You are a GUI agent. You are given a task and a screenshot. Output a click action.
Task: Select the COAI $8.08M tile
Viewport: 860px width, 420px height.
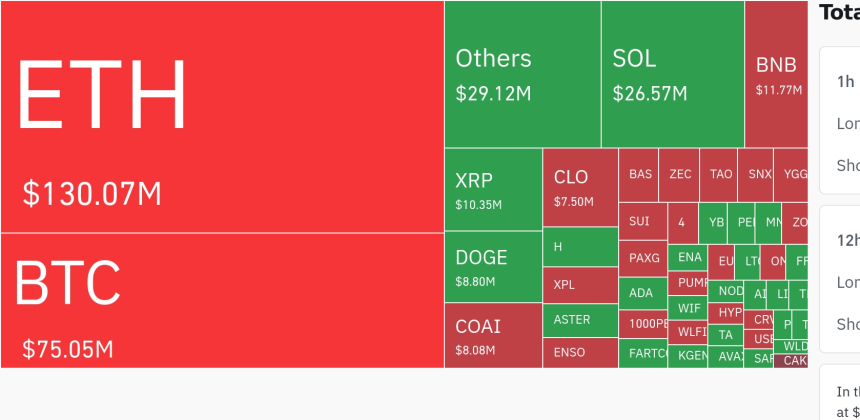click(493, 335)
